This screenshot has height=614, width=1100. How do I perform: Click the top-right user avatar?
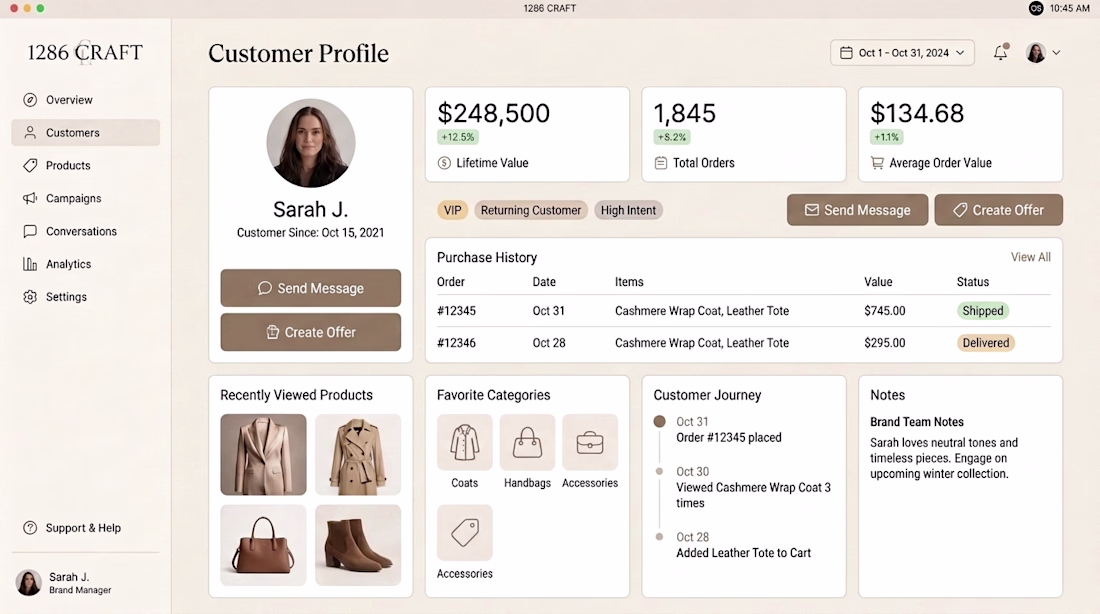point(1035,53)
